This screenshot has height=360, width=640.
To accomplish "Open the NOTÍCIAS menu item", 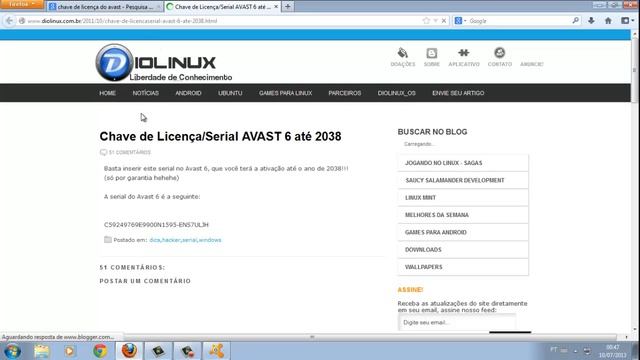I will (145, 93).
